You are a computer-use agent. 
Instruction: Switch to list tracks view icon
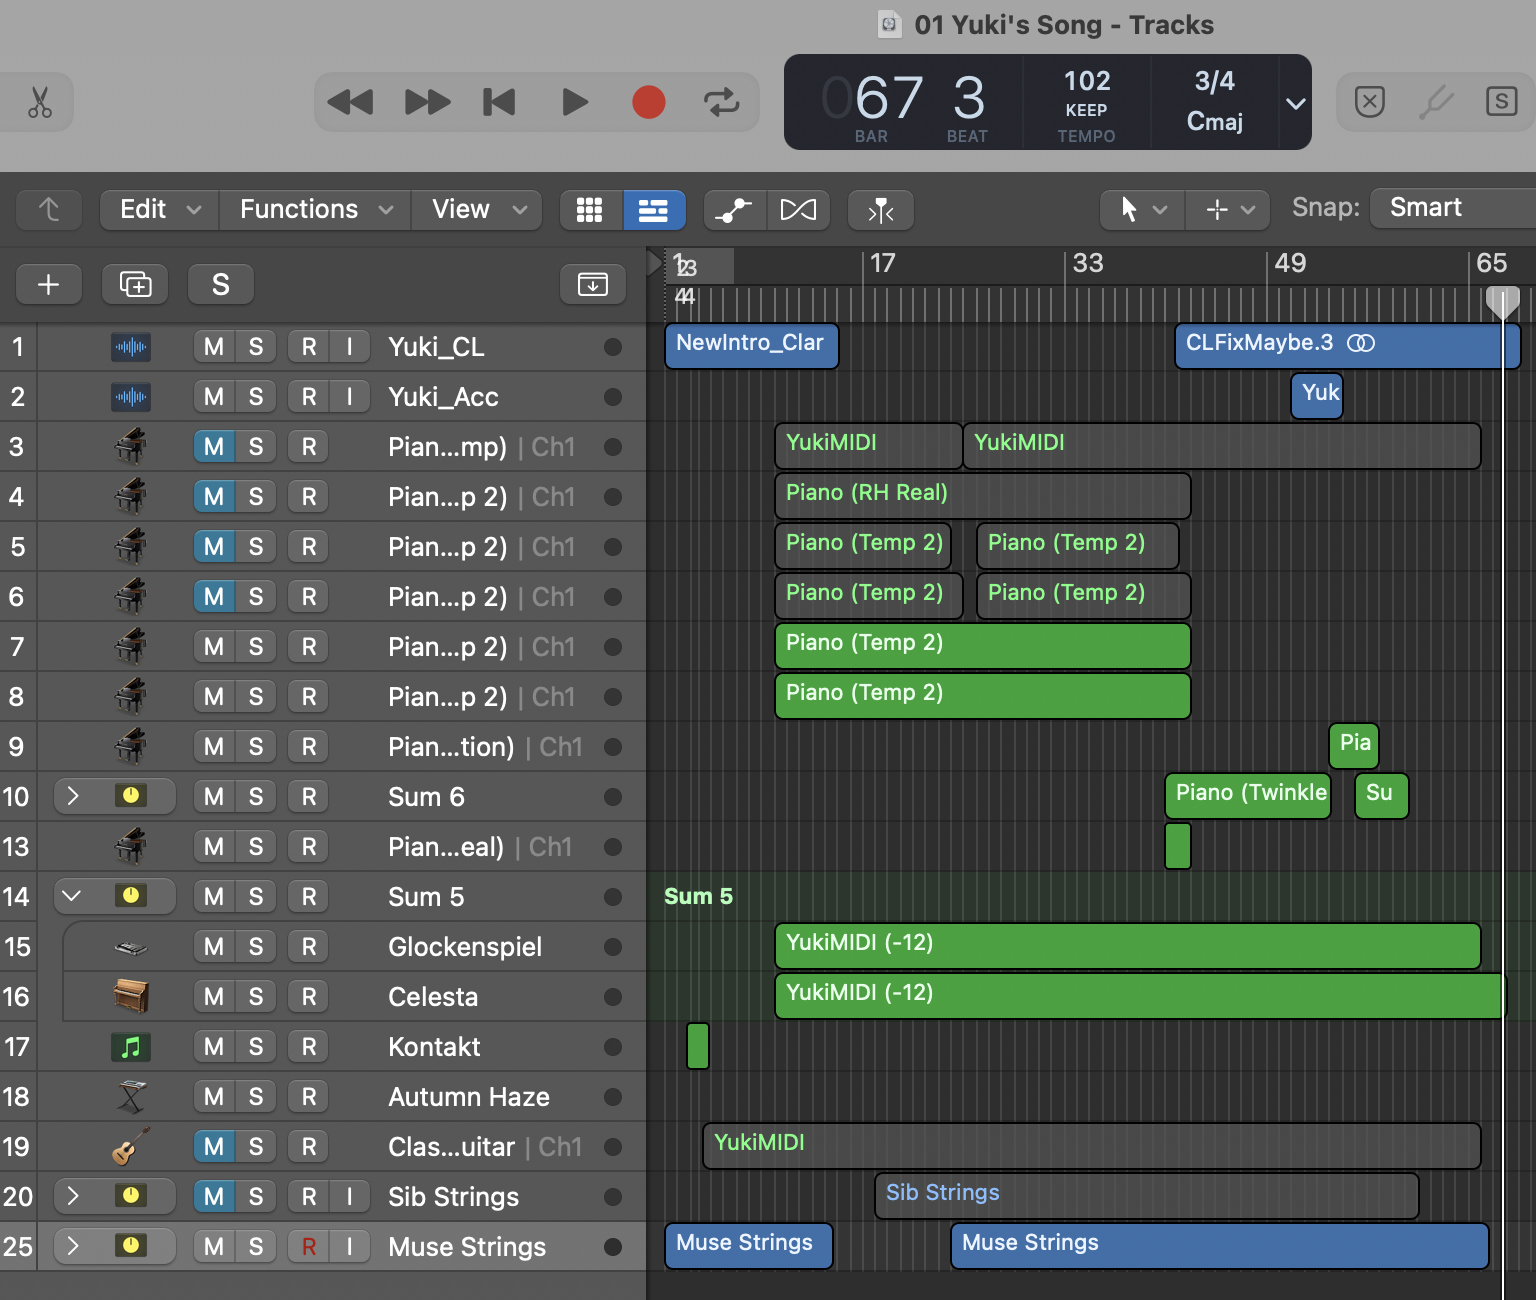pos(654,209)
